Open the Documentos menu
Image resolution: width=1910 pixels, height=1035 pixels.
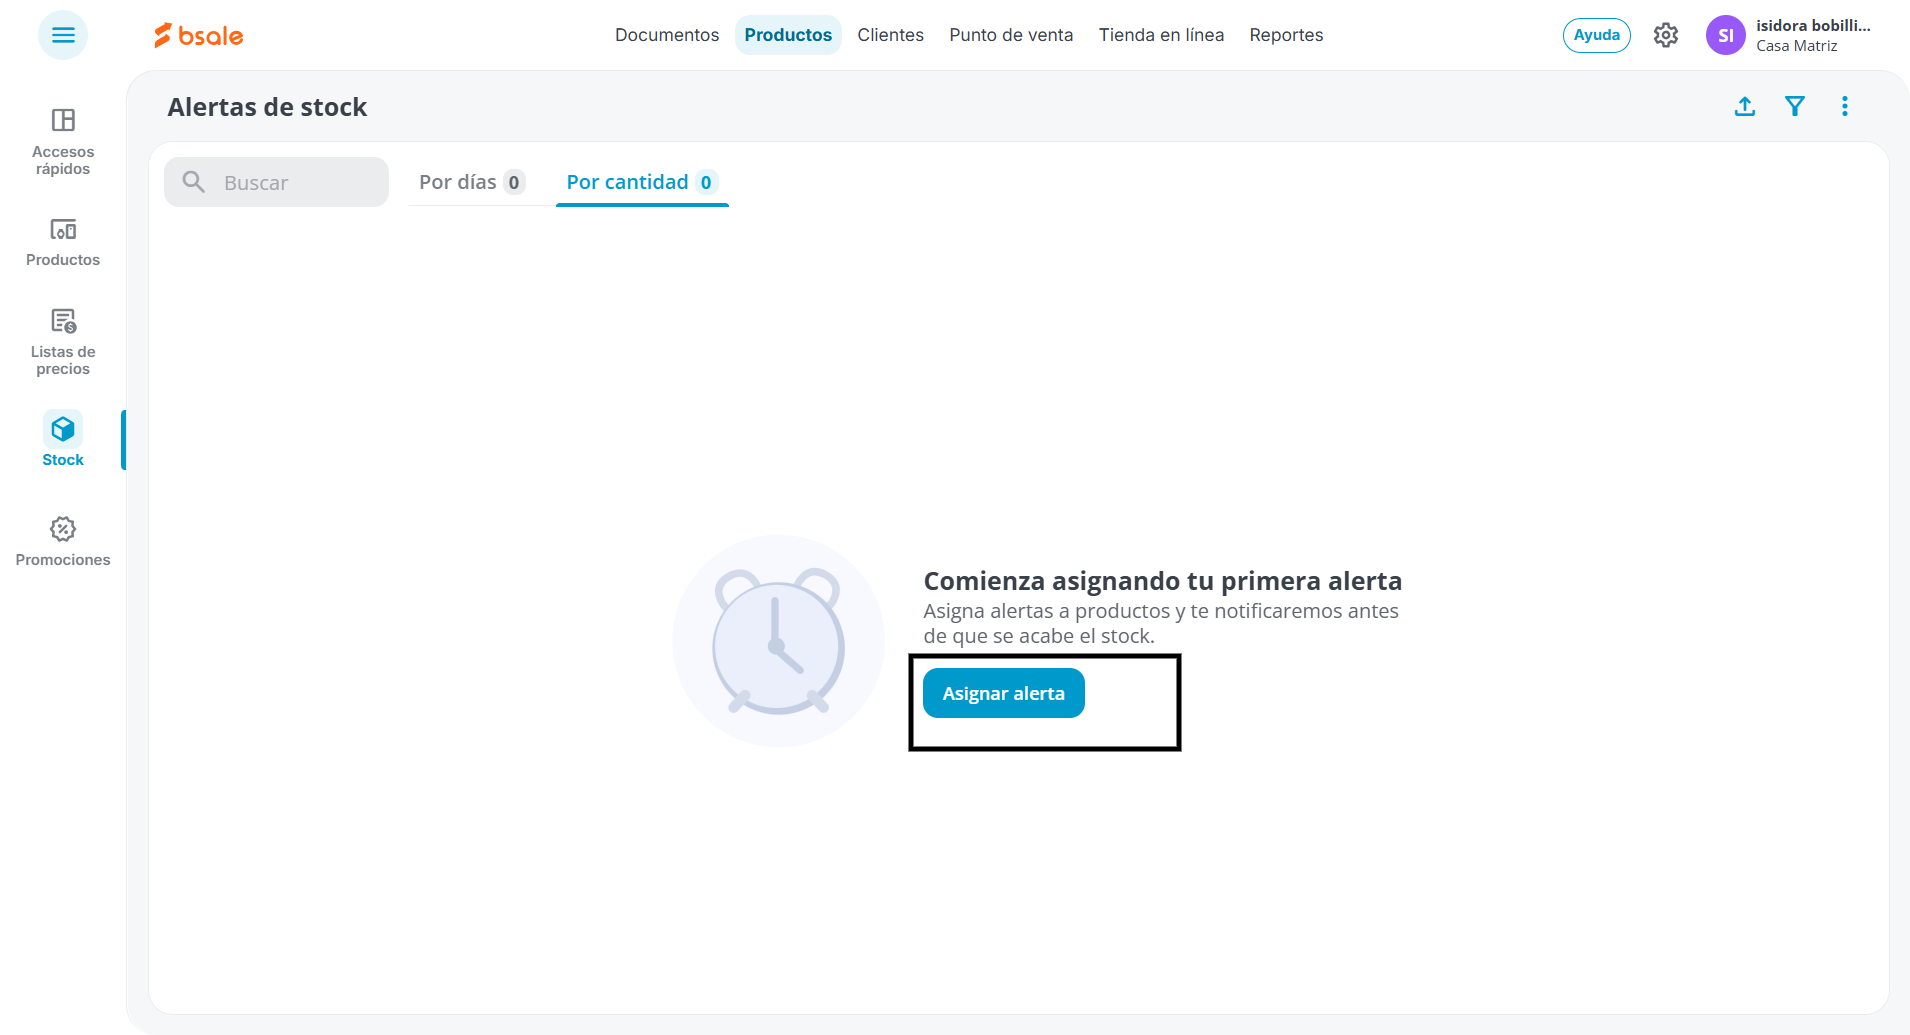pos(667,35)
